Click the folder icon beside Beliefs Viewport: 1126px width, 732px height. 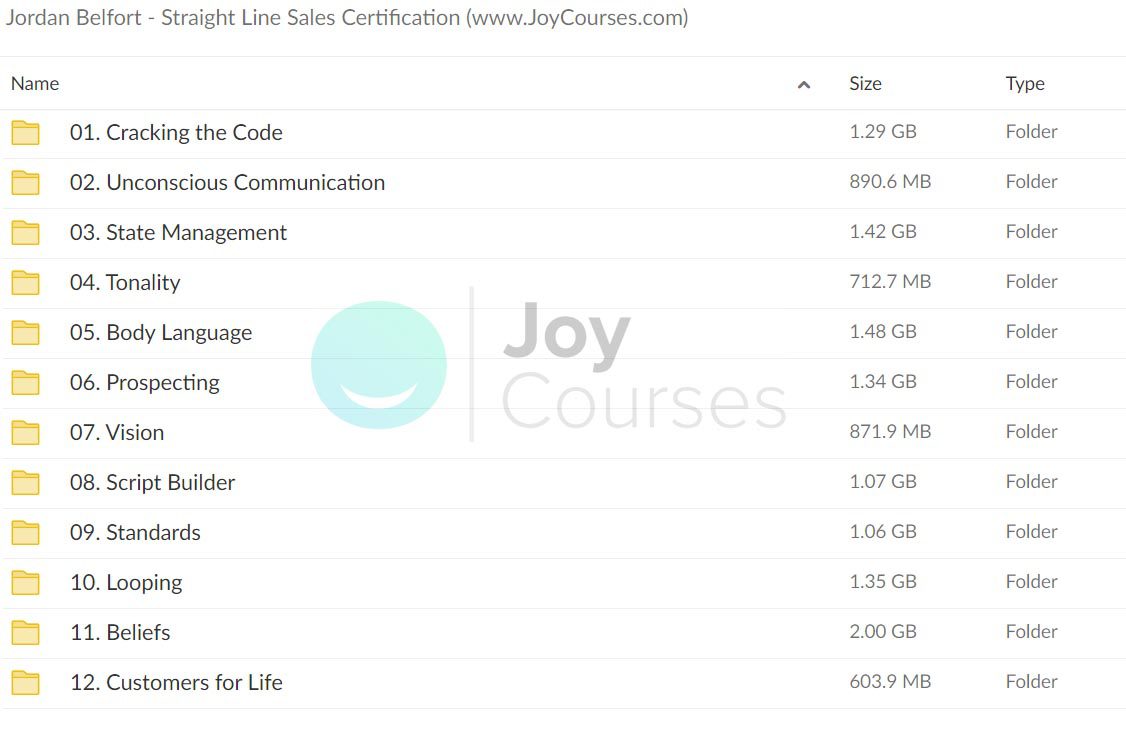point(25,633)
